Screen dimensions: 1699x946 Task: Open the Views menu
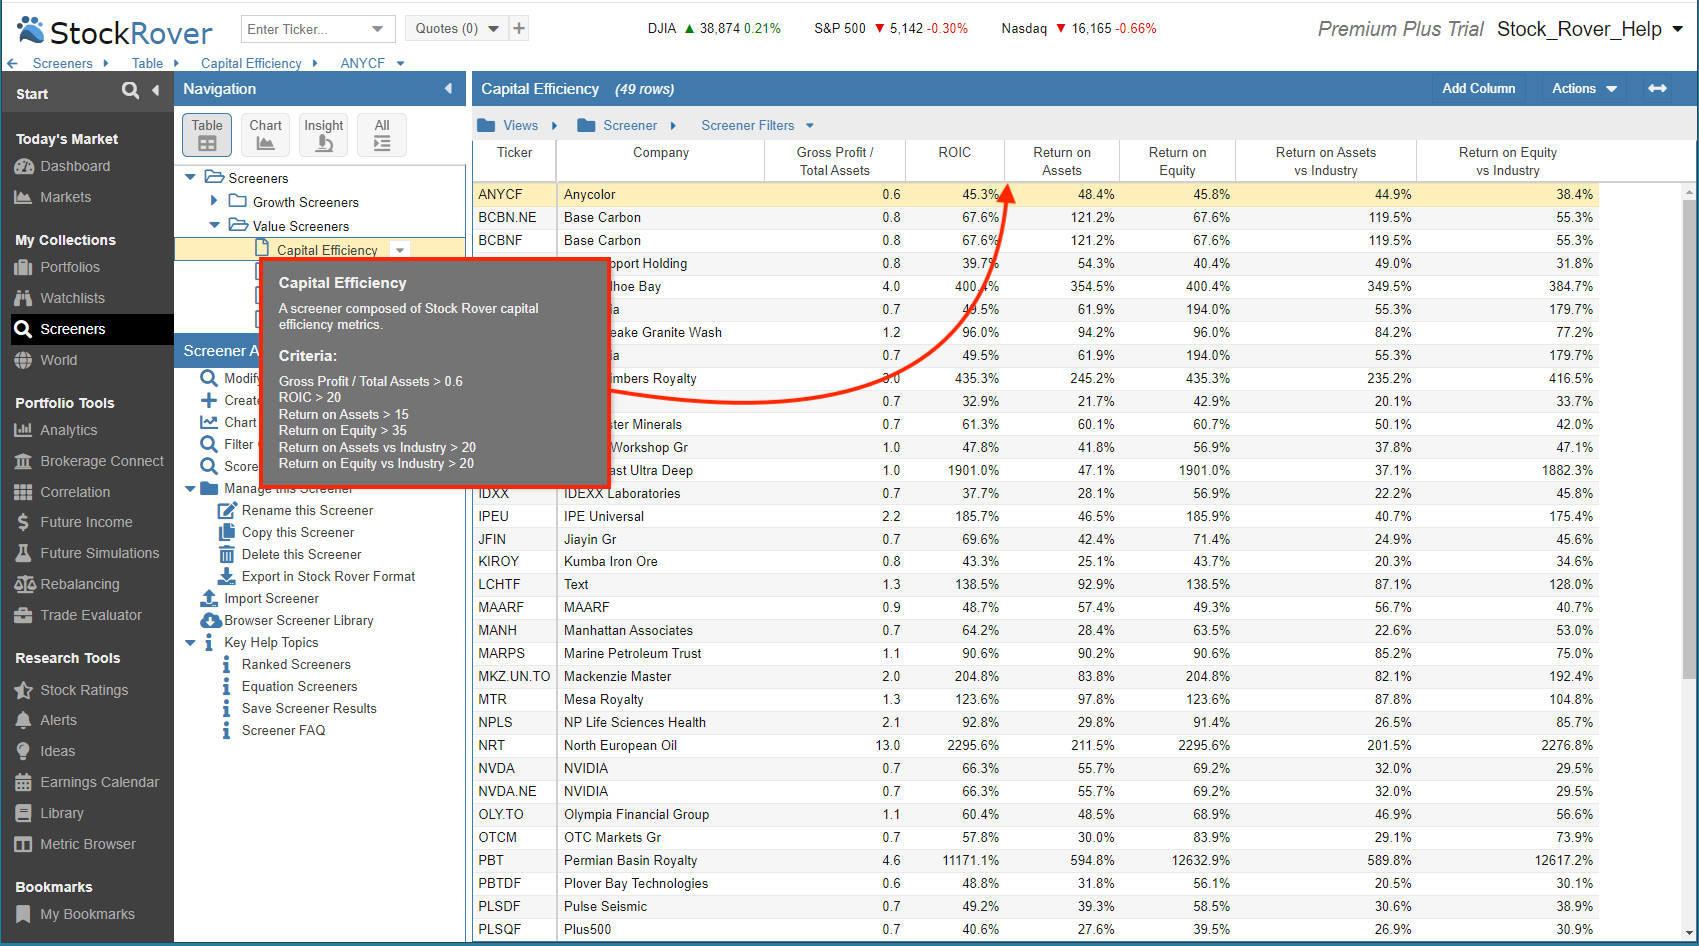(518, 125)
